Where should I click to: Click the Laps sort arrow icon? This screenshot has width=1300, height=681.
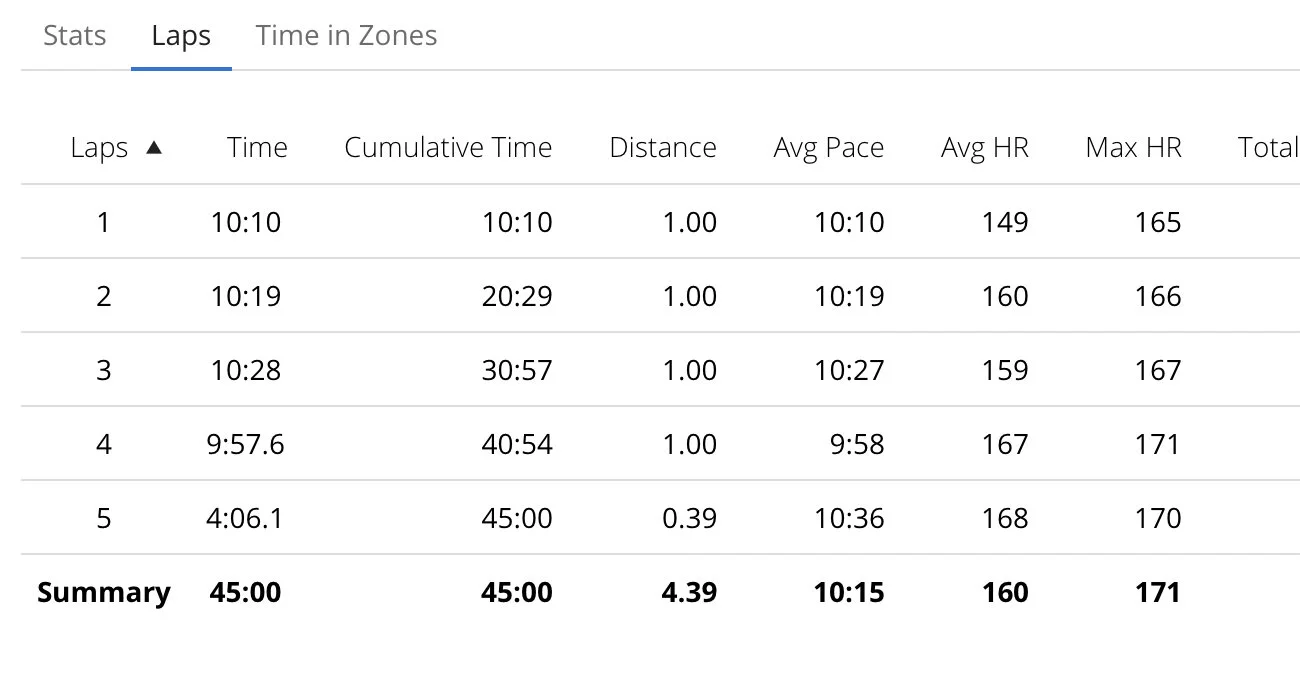(x=153, y=147)
